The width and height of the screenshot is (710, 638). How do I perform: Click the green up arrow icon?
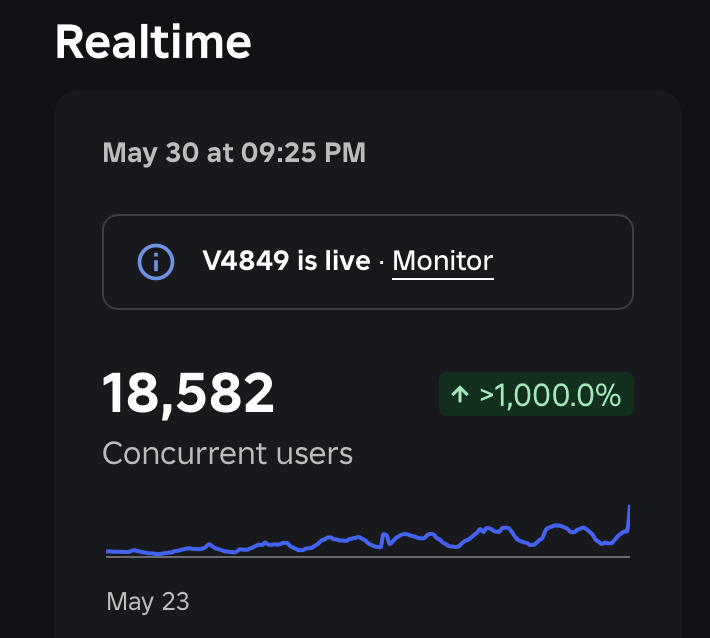click(460, 394)
